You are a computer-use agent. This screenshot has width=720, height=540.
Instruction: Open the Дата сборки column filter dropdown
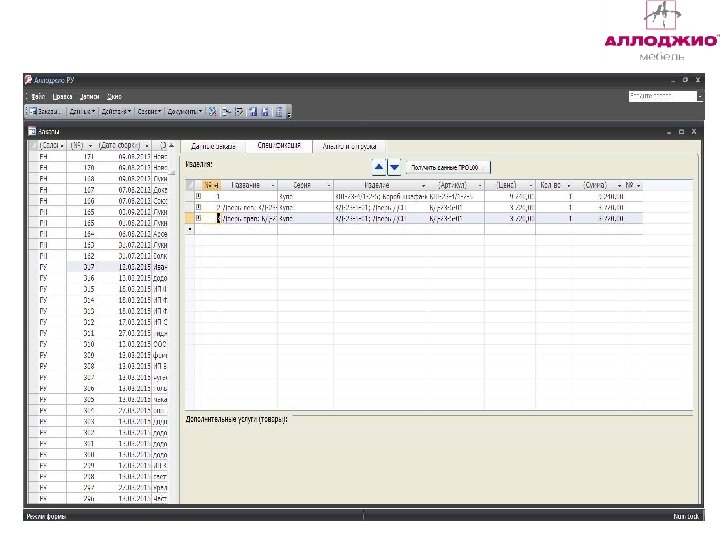[x=147, y=146]
